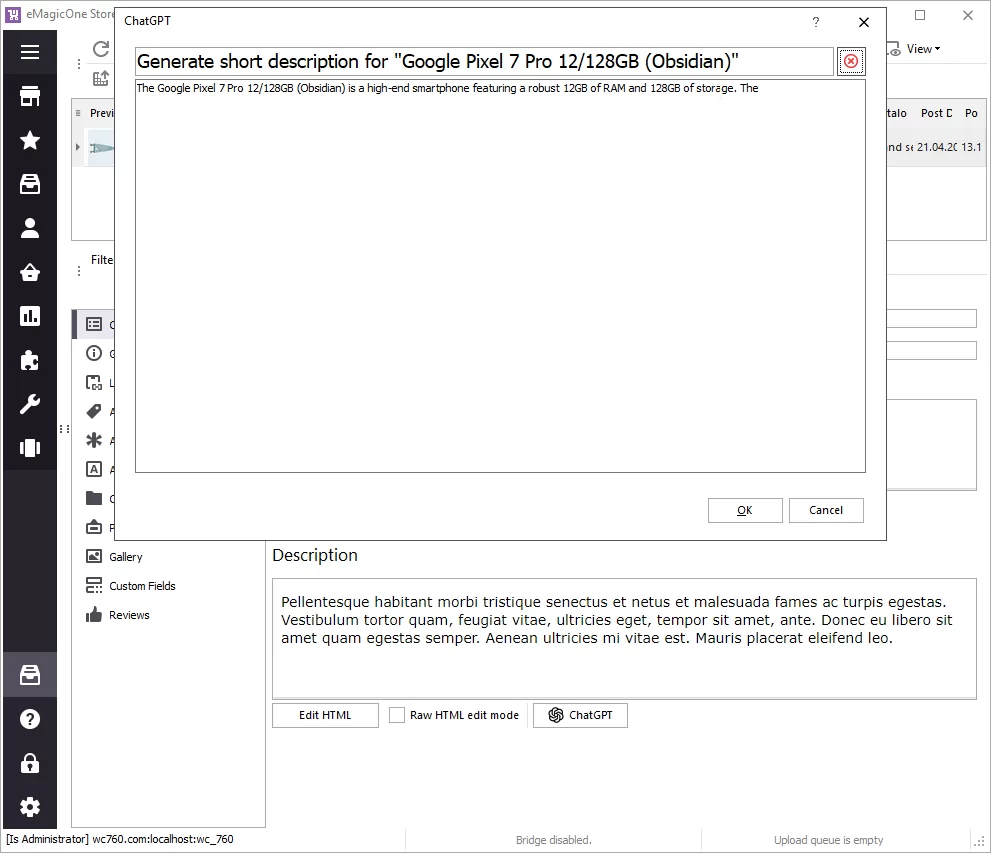
Task: Open the reports bar chart icon
Action: point(30,316)
